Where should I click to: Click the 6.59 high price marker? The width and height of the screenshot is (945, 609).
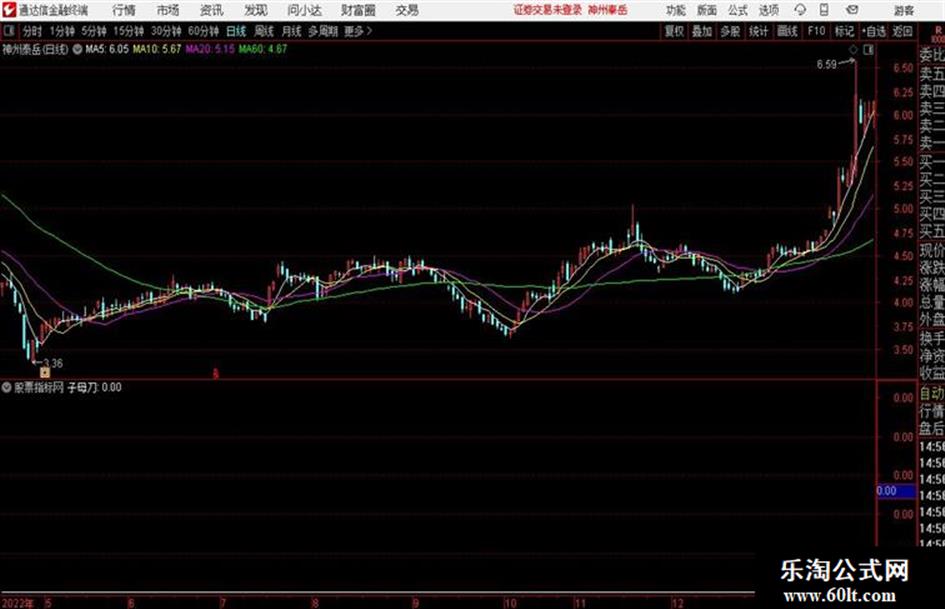coord(826,64)
